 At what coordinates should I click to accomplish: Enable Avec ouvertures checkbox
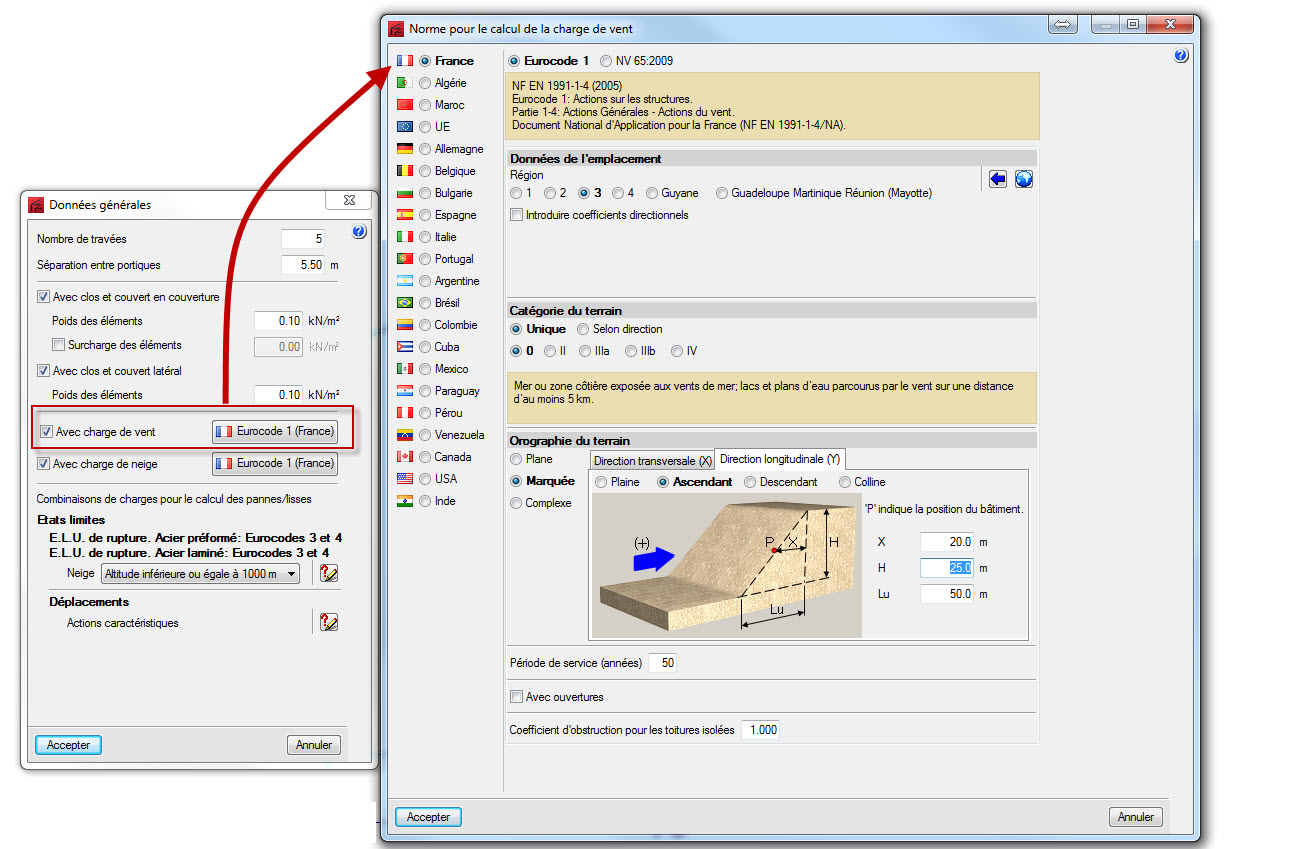(x=517, y=697)
